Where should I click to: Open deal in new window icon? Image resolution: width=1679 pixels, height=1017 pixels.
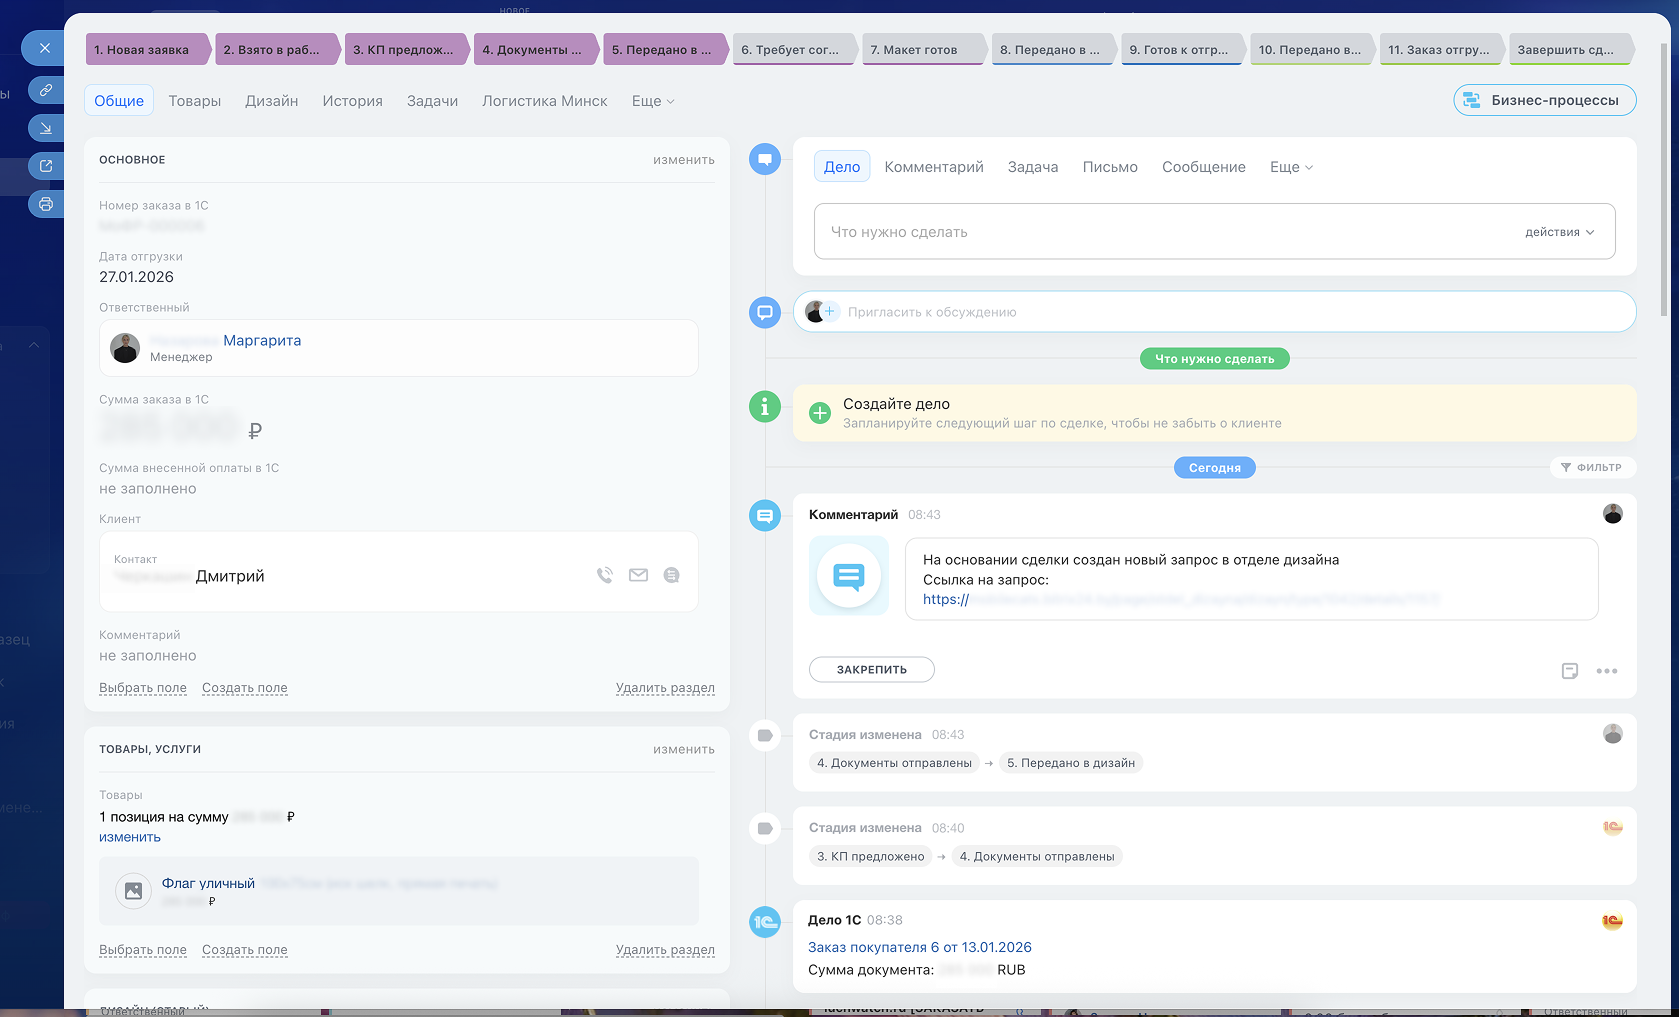[45, 166]
